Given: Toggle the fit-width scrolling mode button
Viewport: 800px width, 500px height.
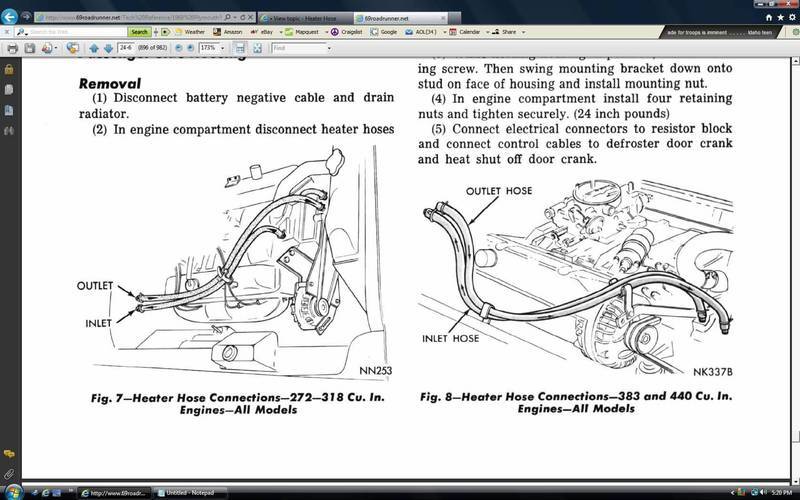Looking at the screenshot, I should (x=238, y=48).
